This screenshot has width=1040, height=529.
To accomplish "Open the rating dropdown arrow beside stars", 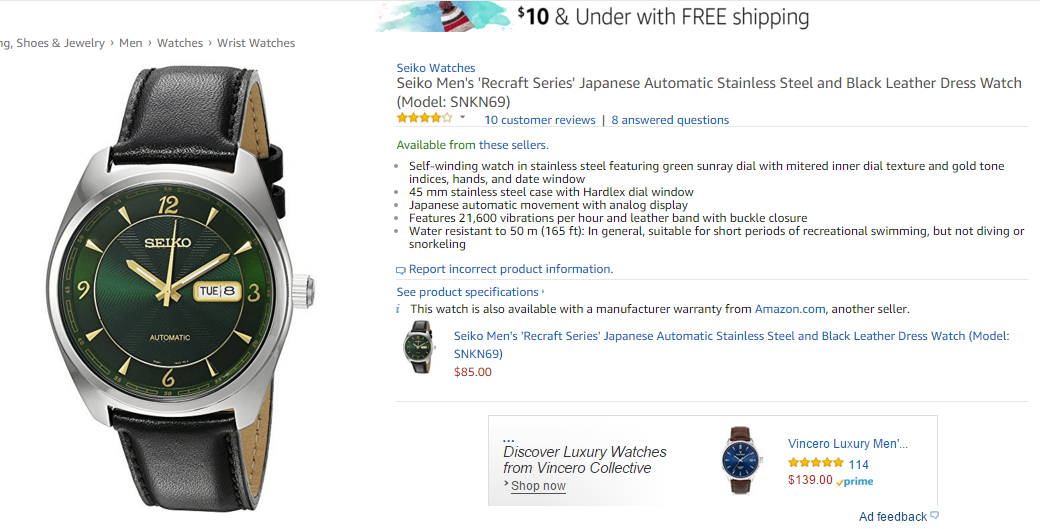I will [462, 117].
